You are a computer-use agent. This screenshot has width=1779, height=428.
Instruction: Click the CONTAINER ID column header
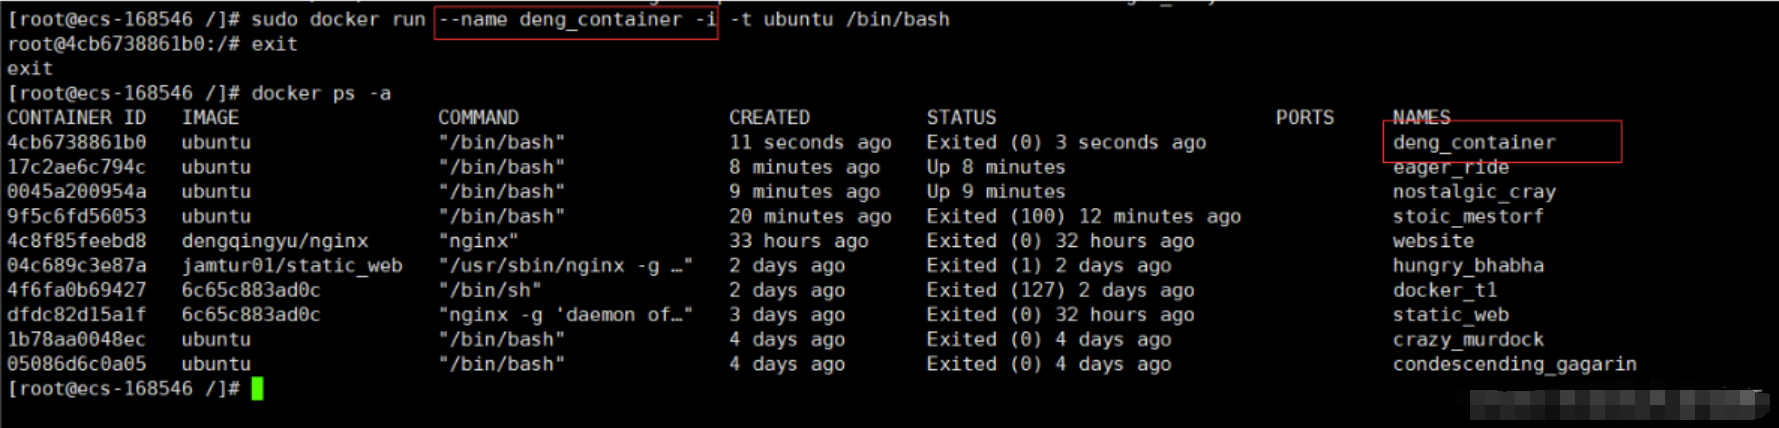click(x=76, y=118)
